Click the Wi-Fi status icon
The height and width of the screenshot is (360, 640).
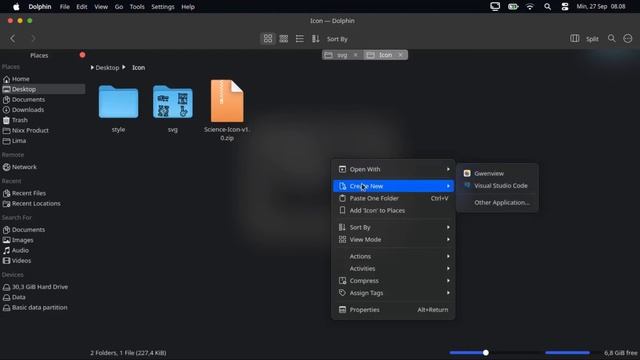[x=530, y=7]
